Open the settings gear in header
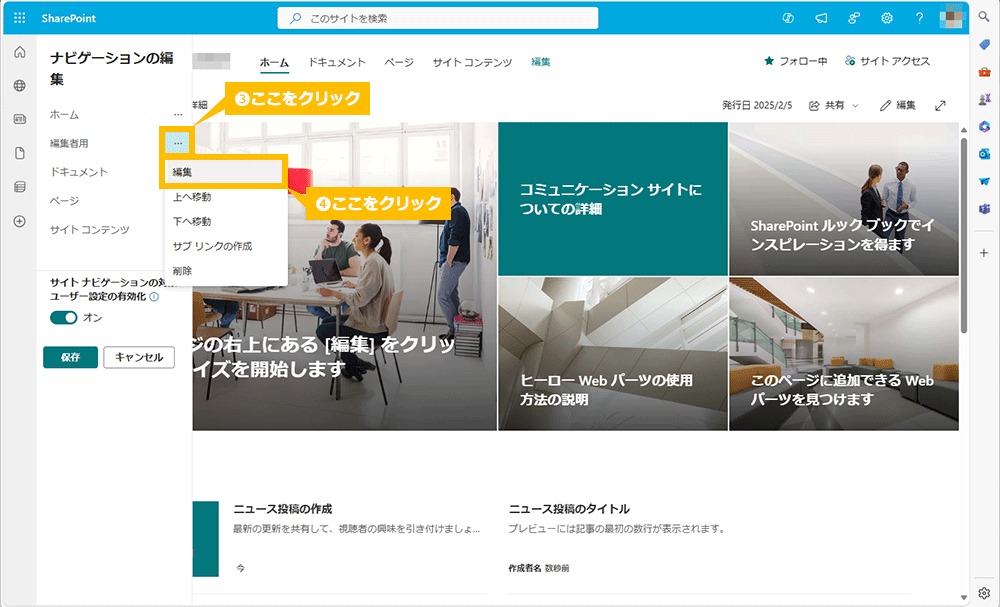Viewport: 1000px width, 607px height. [886, 18]
